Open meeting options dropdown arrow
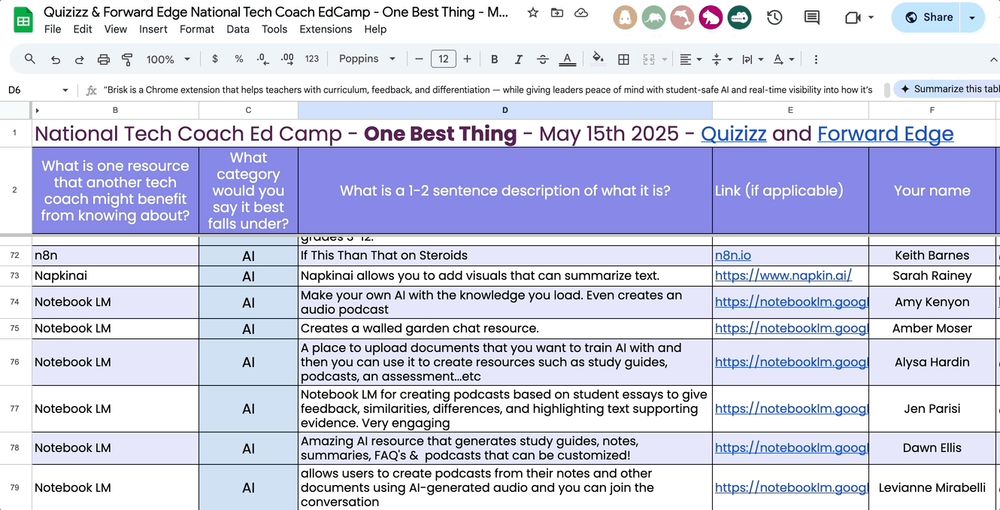1000x510 pixels. [x=871, y=18]
